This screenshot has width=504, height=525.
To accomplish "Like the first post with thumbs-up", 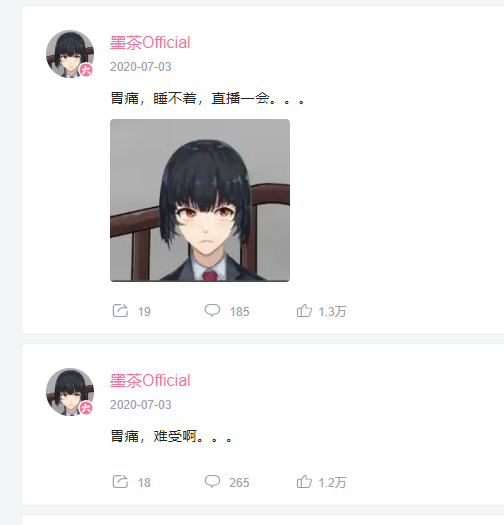I will coord(304,311).
